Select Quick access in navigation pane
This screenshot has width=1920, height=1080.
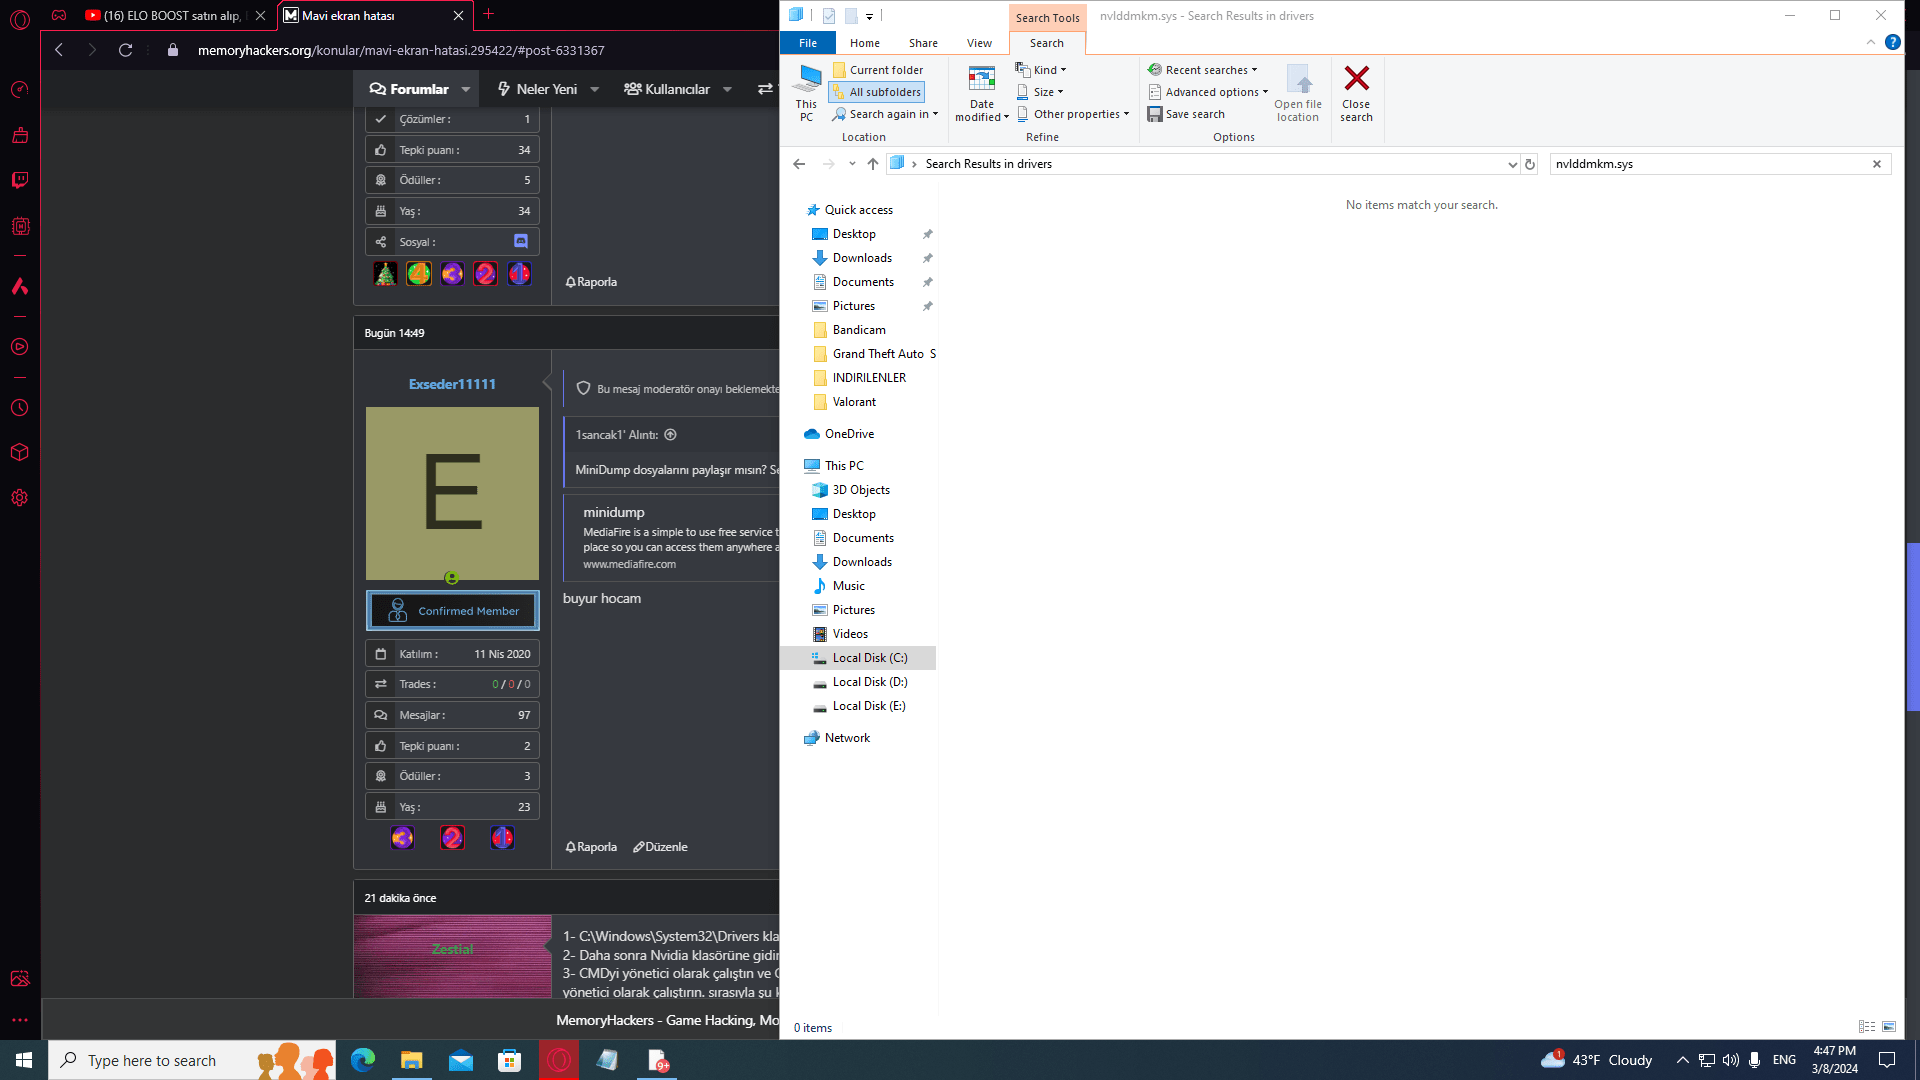pos(858,210)
